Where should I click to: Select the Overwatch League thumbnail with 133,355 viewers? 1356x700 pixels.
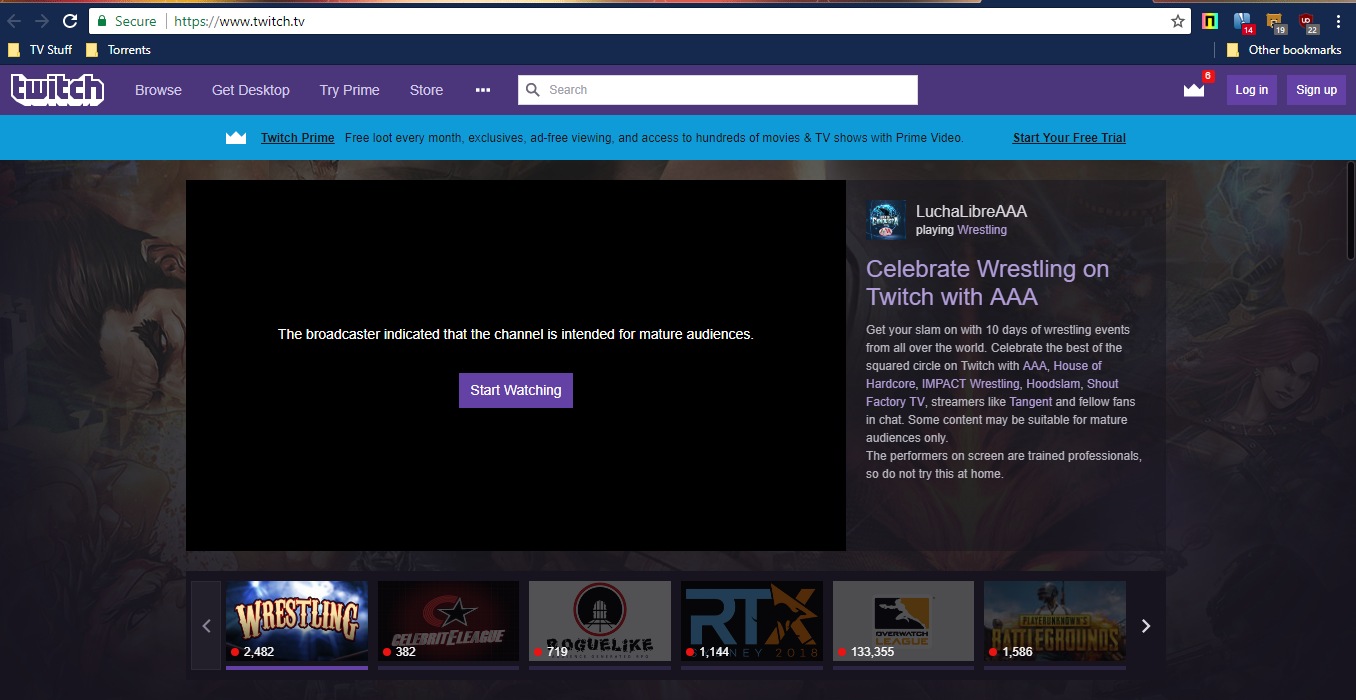click(x=903, y=622)
